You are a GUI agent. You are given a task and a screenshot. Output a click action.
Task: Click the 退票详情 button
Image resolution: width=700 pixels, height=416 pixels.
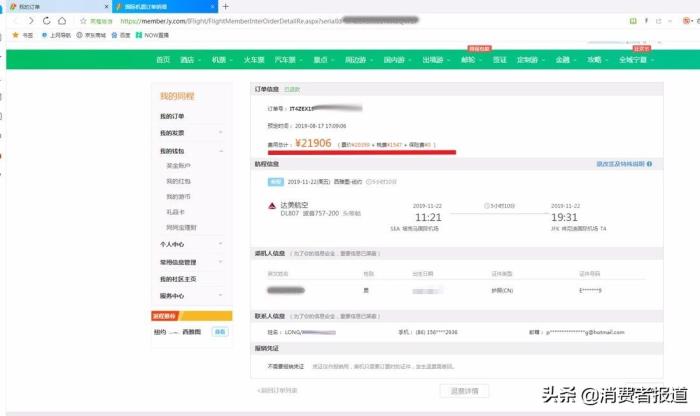(x=465, y=390)
